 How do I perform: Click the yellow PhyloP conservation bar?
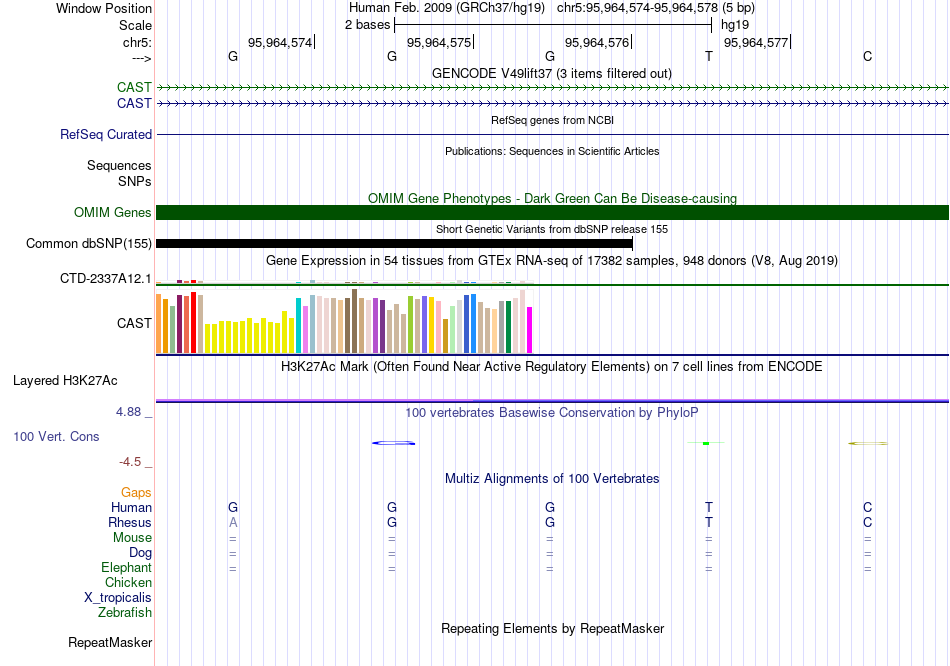click(868, 444)
